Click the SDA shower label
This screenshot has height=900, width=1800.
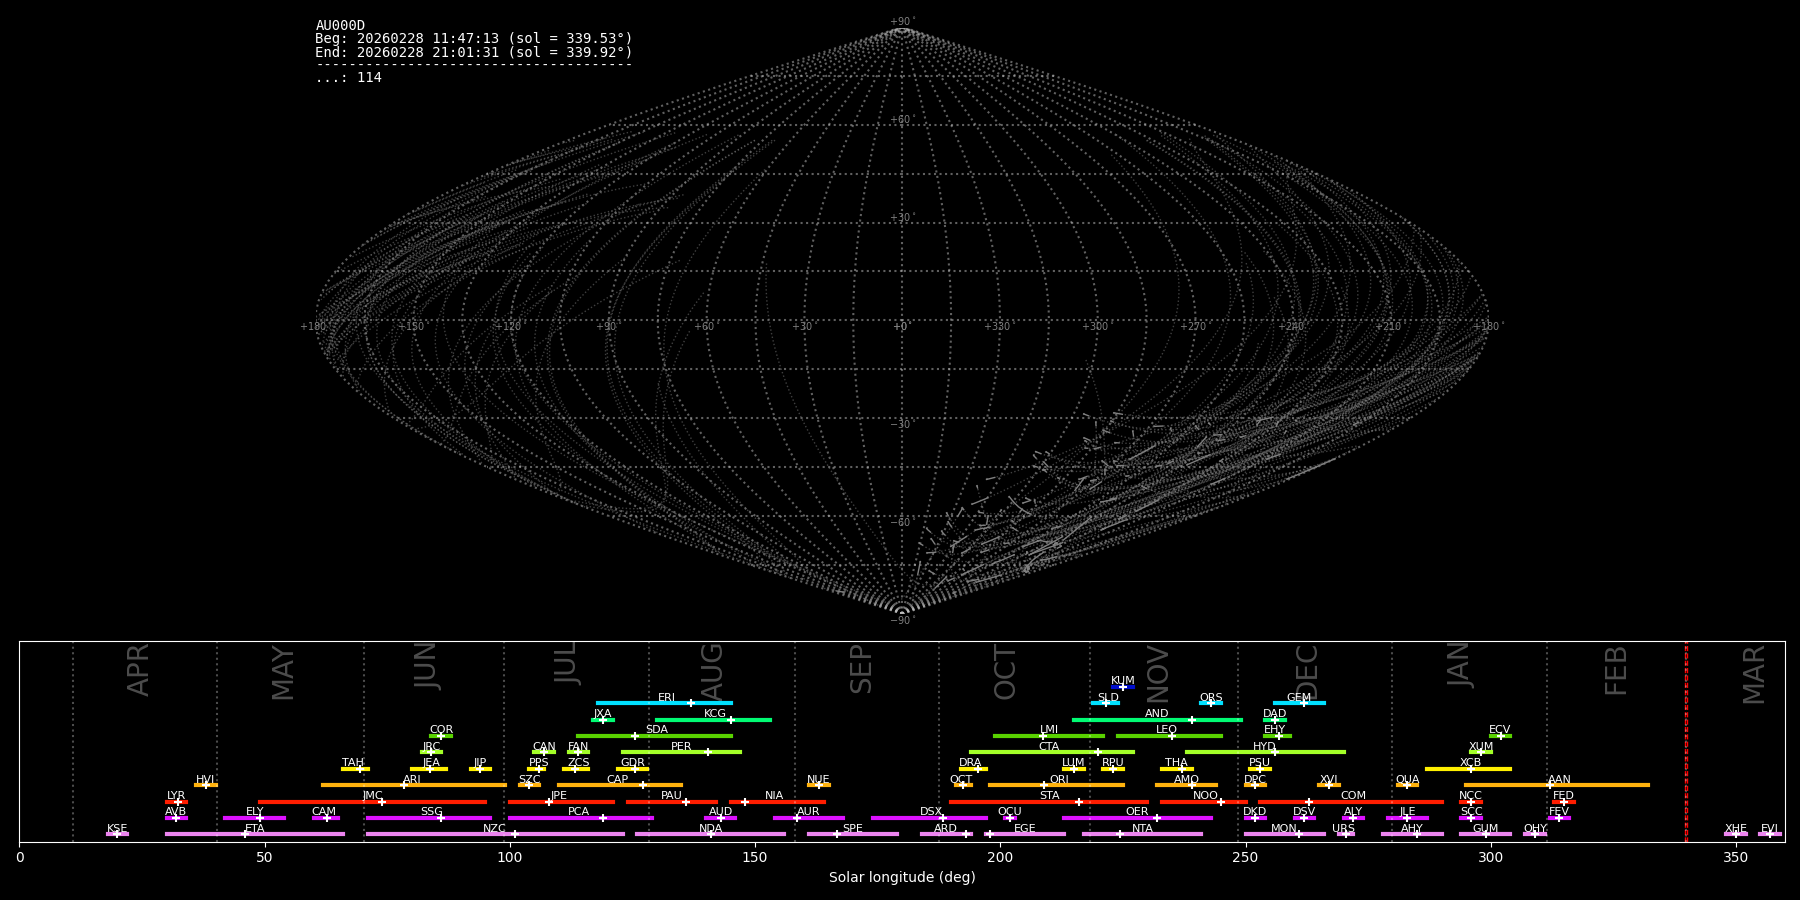657,730
